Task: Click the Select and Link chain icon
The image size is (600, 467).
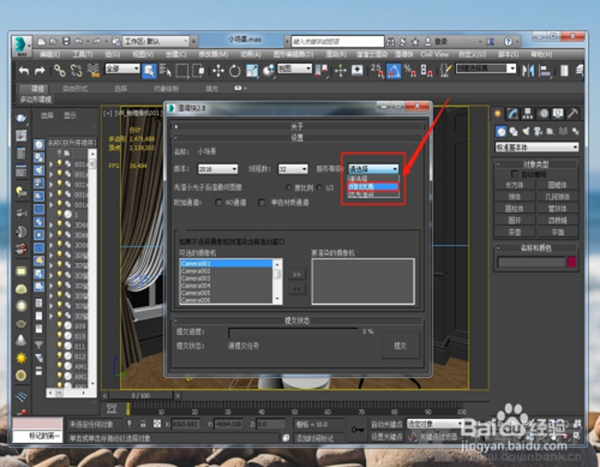Action: 60,70
